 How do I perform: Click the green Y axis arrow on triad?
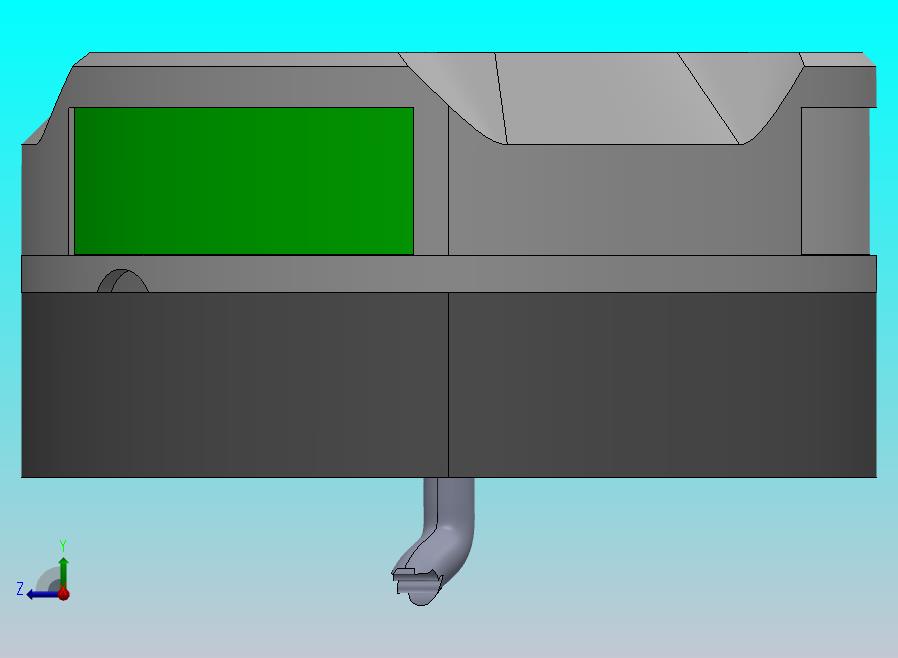click(x=64, y=572)
